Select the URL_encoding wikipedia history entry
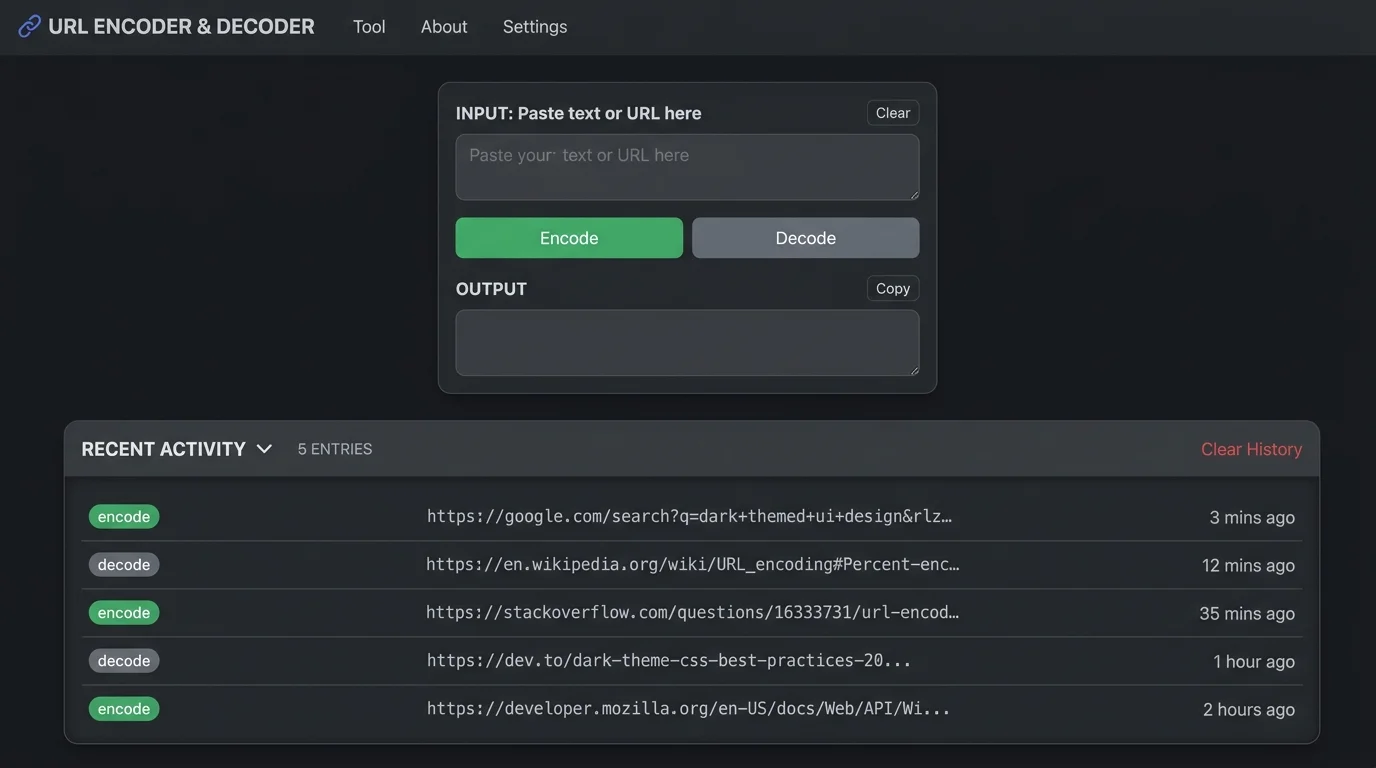 693,564
